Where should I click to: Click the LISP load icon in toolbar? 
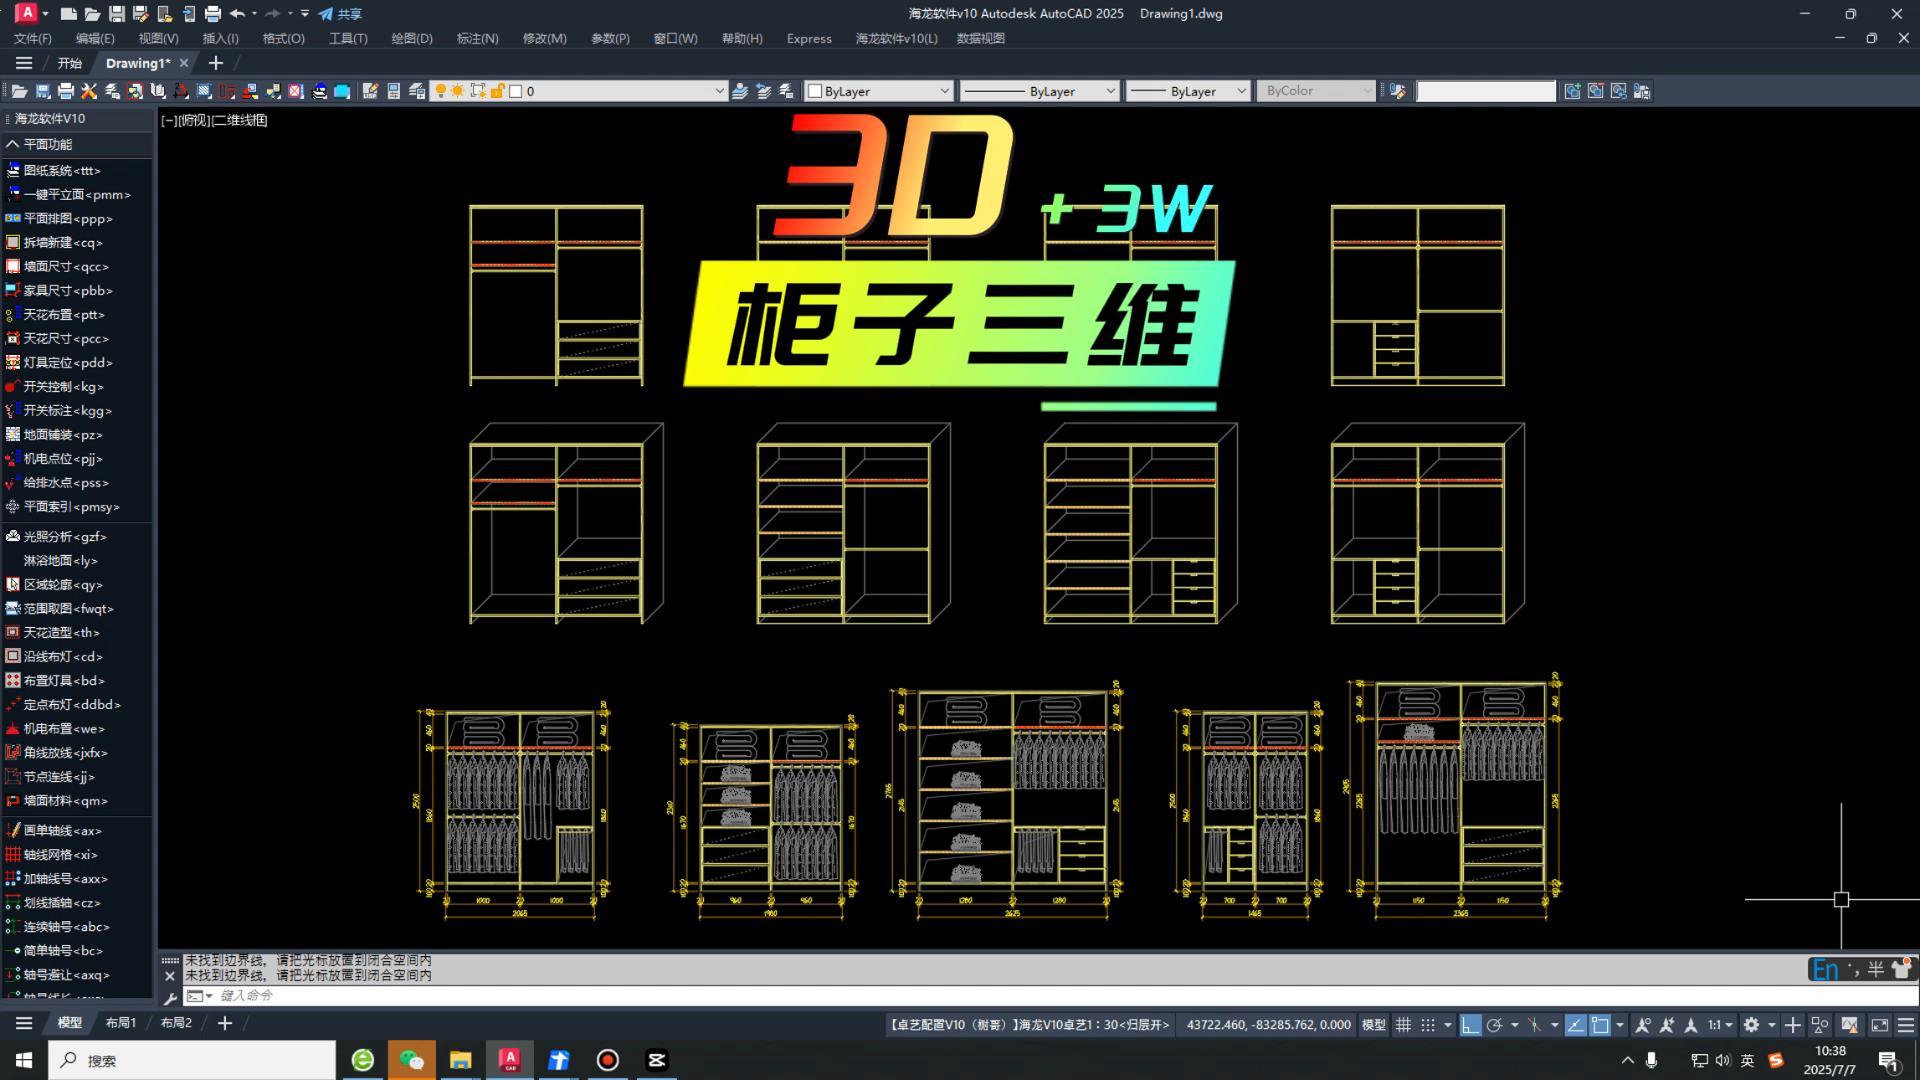(x=370, y=91)
